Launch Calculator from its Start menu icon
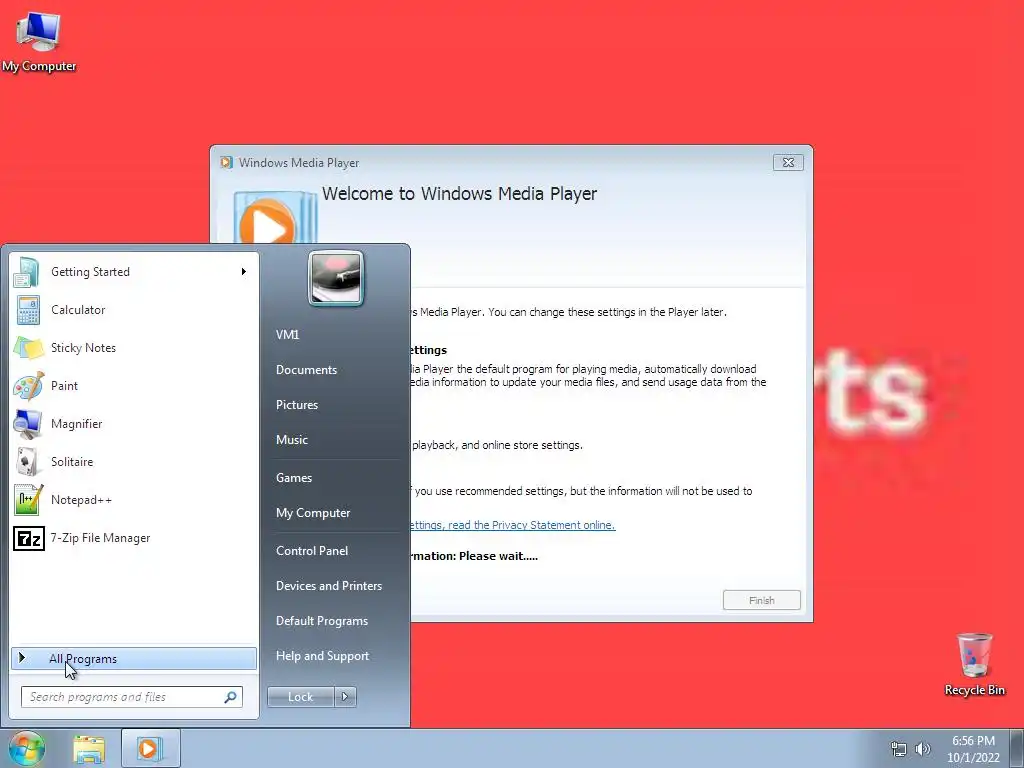This screenshot has width=1024, height=768. click(28, 310)
